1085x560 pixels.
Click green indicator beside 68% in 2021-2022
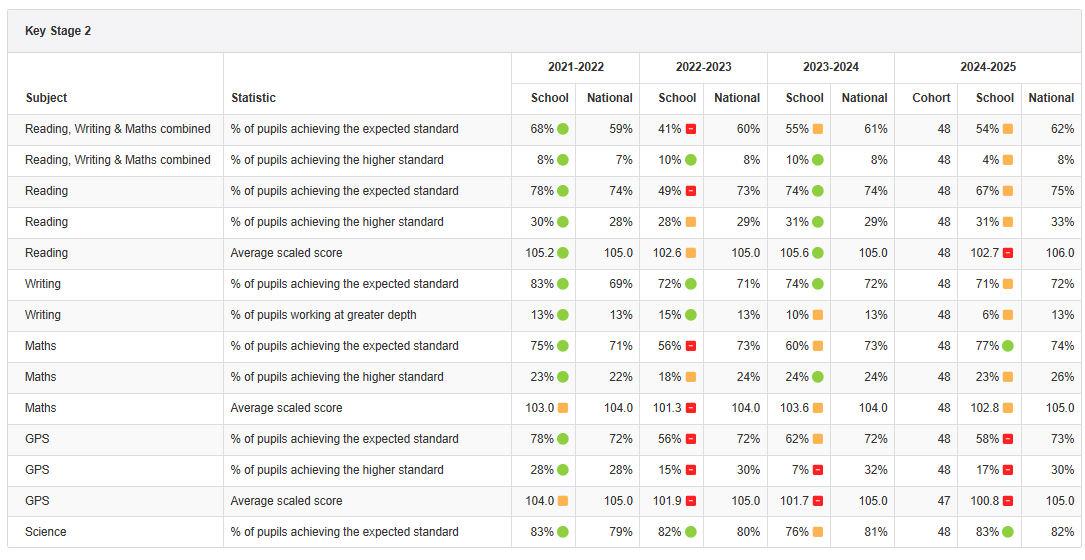point(563,129)
